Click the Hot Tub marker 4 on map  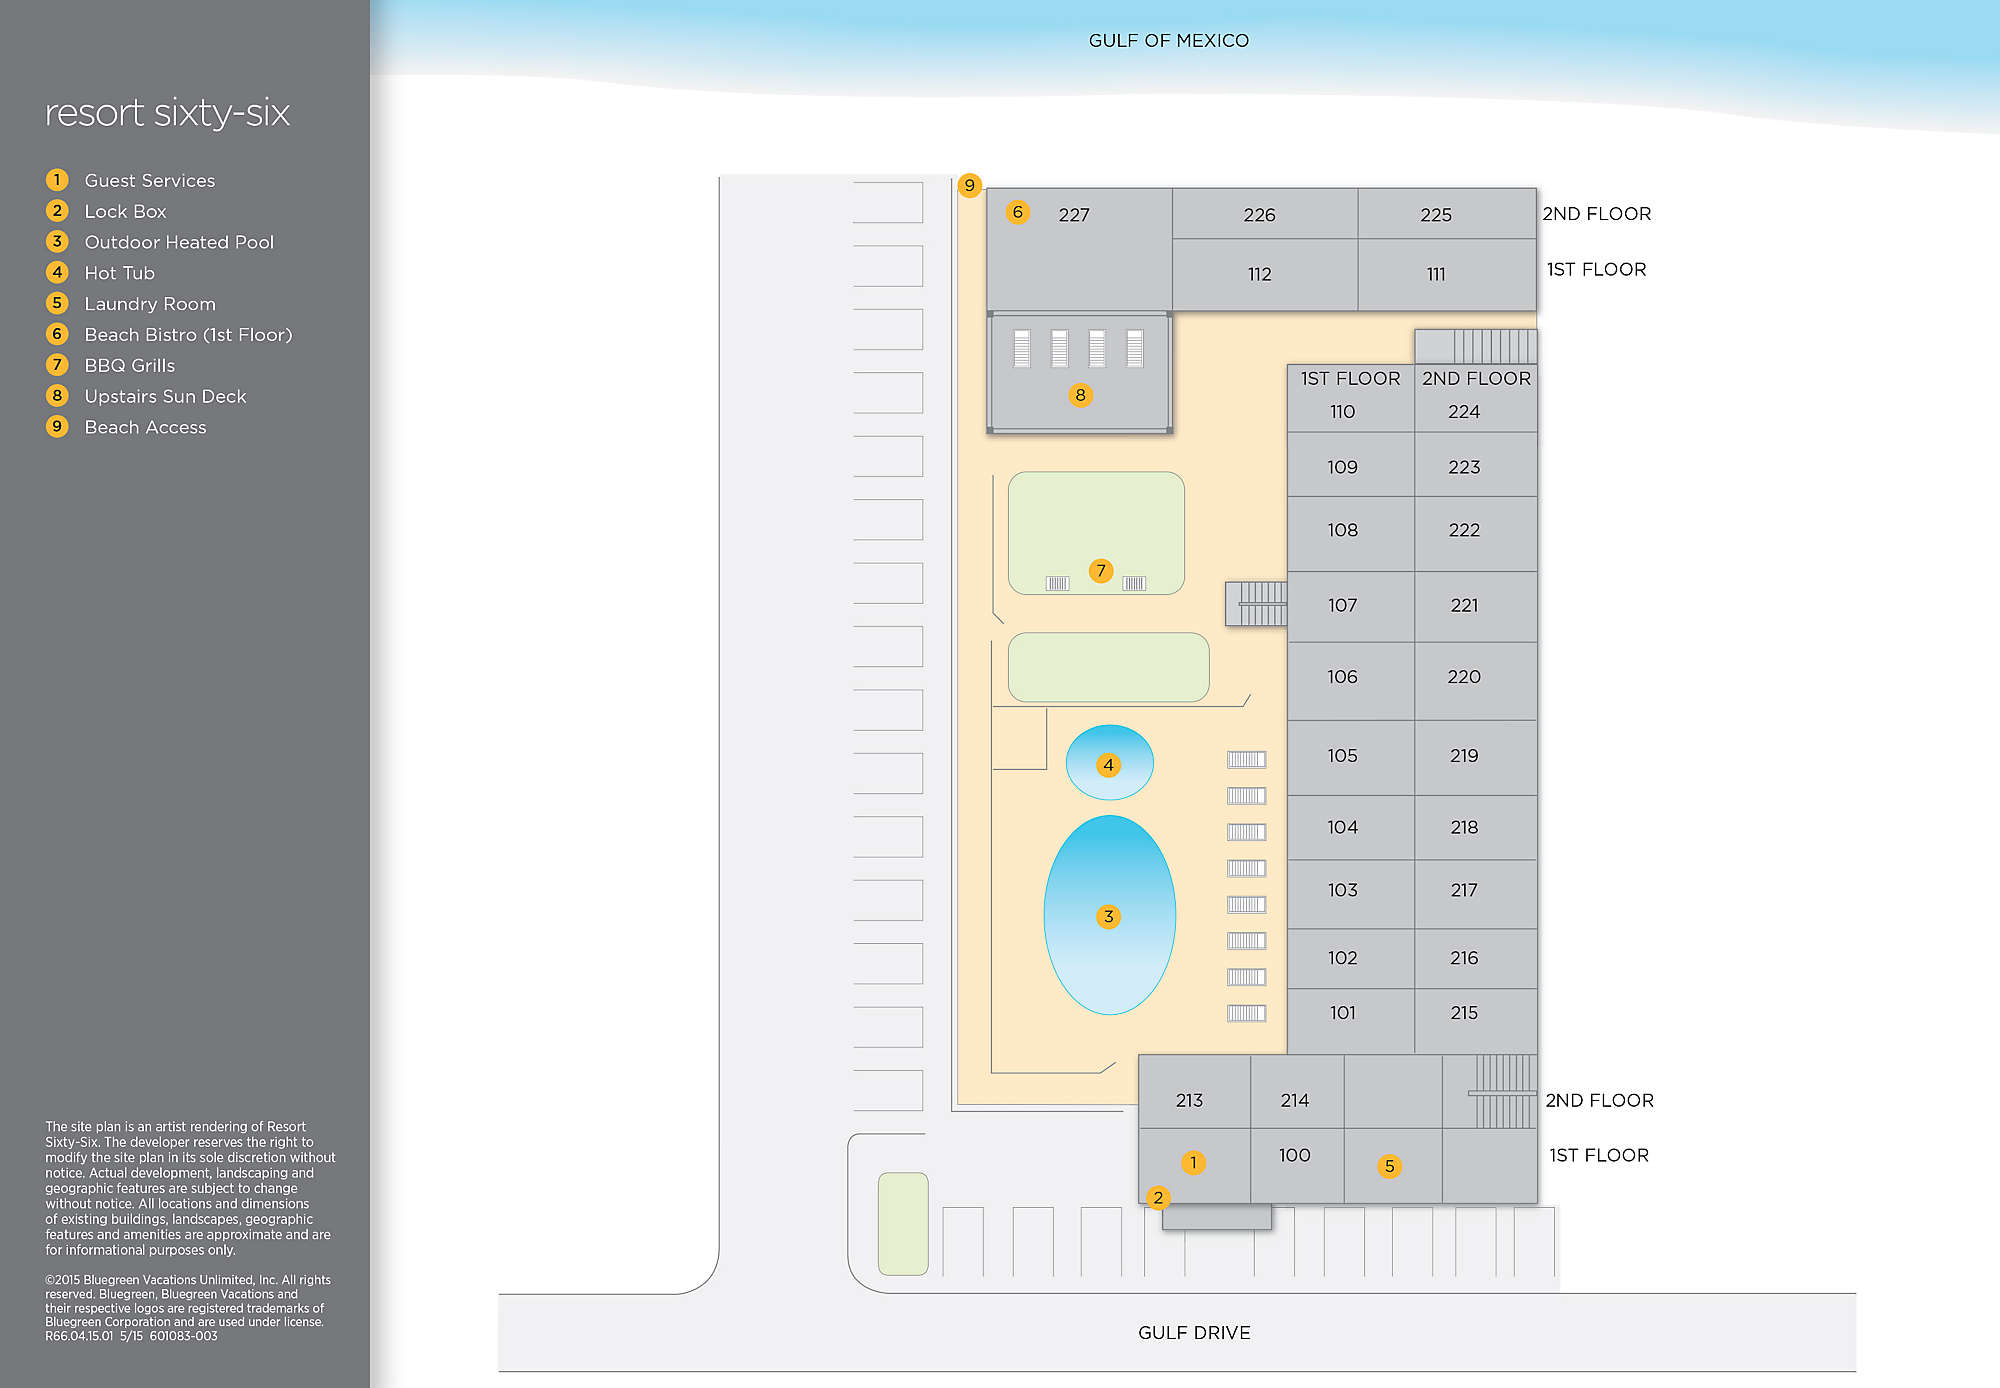pyautogui.click(x=1108, y=765)
